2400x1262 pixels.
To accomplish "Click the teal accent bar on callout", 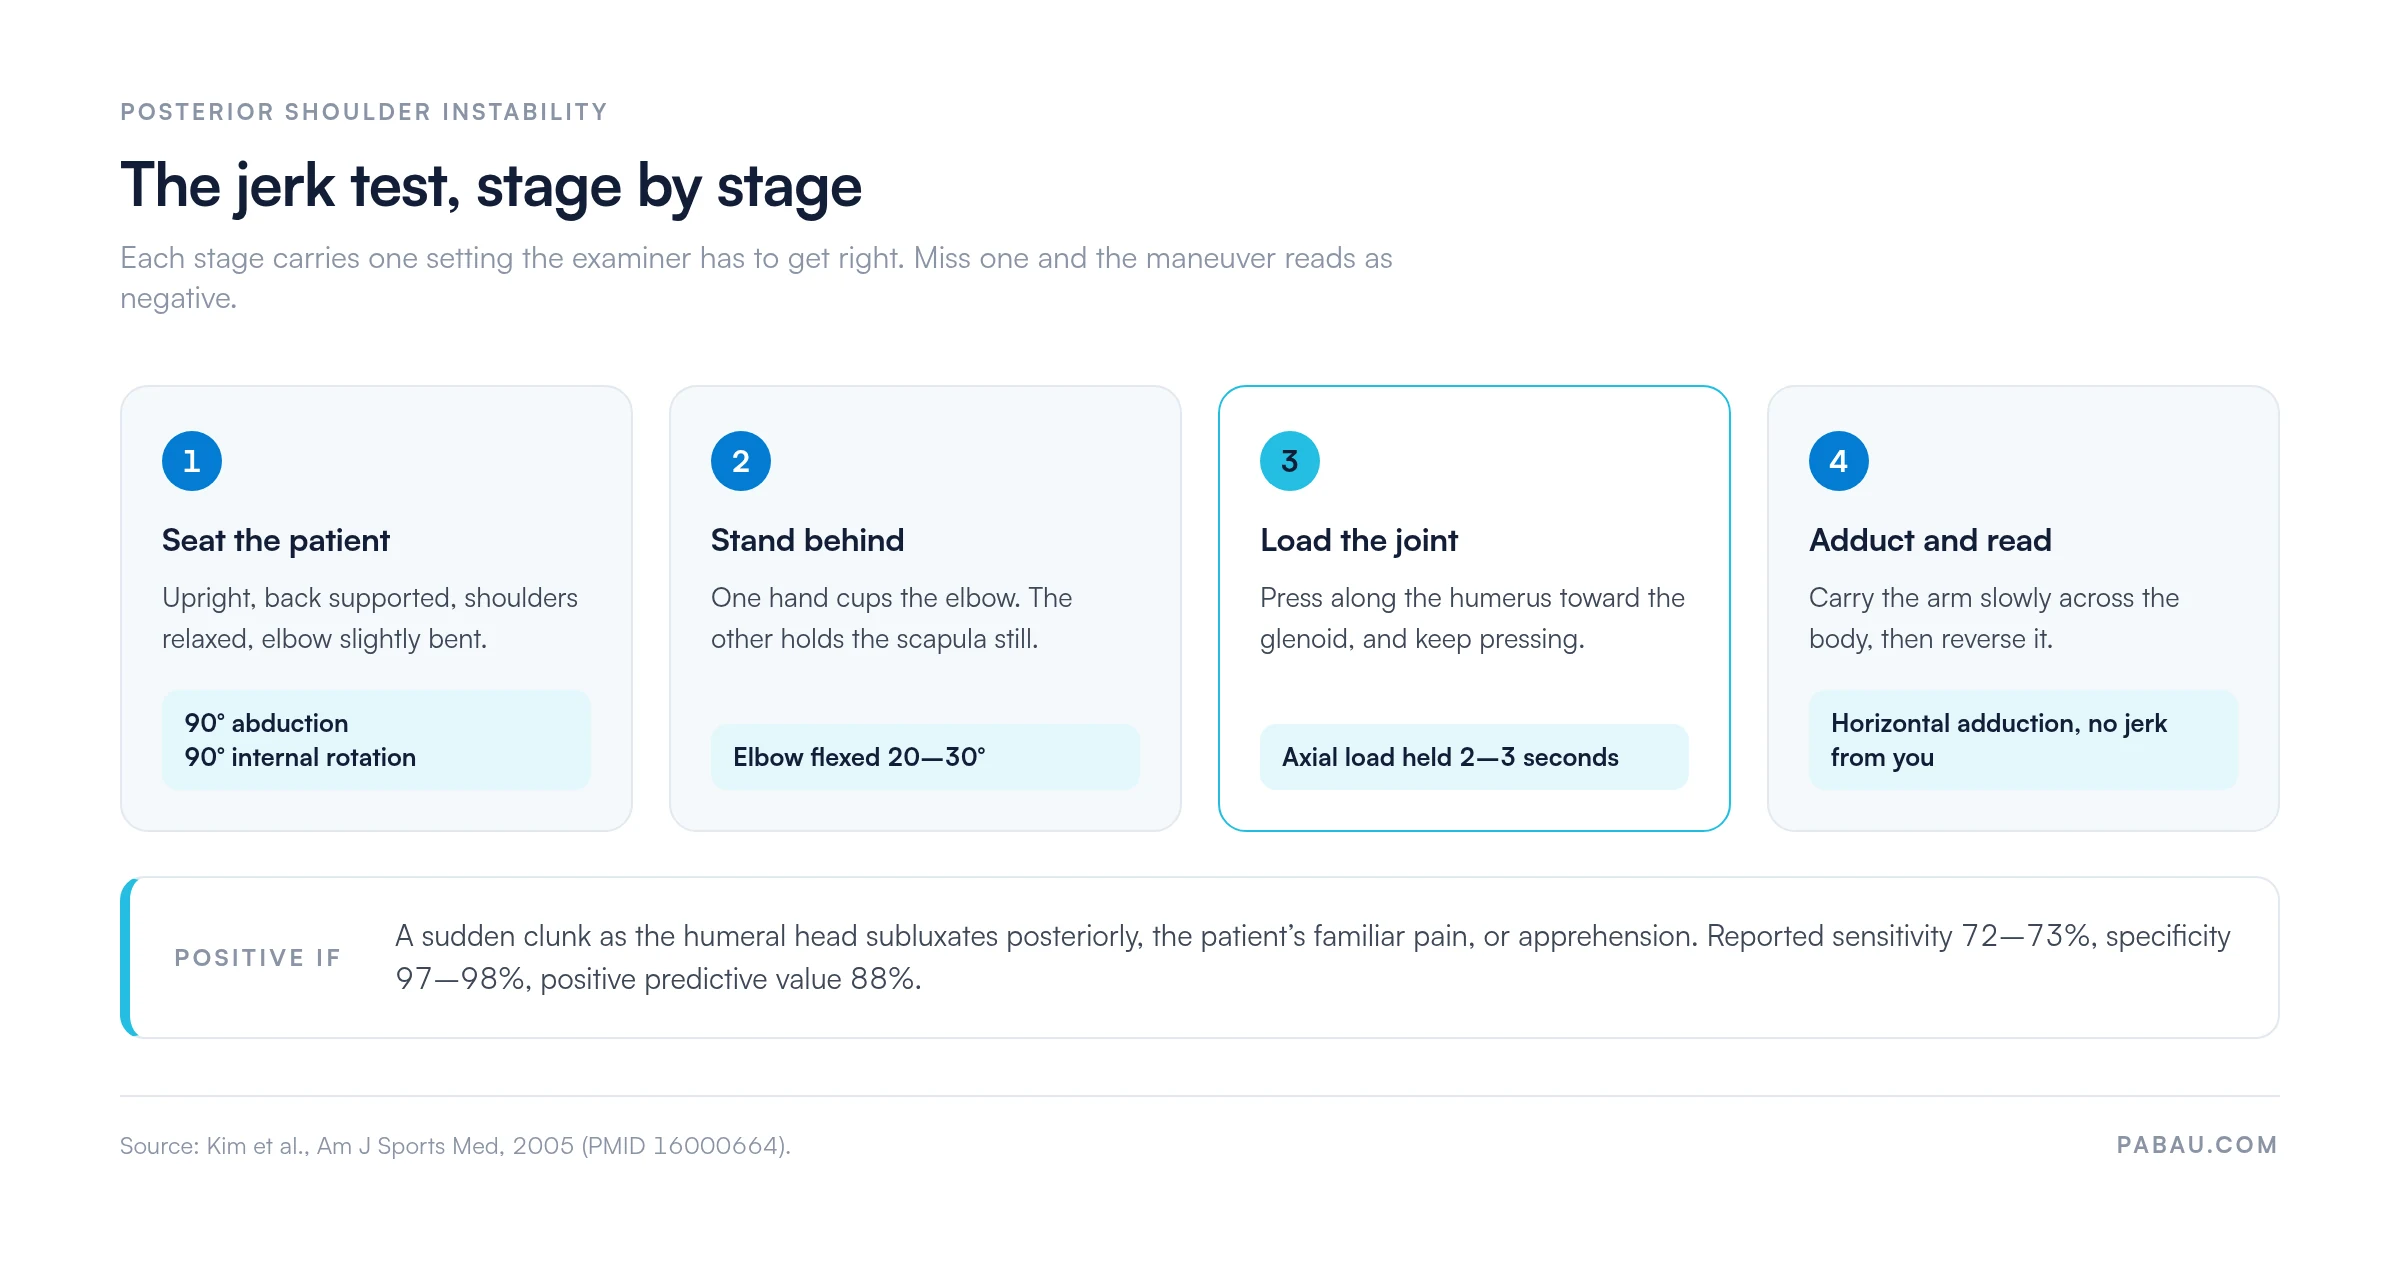I will (x=126, y=958).
